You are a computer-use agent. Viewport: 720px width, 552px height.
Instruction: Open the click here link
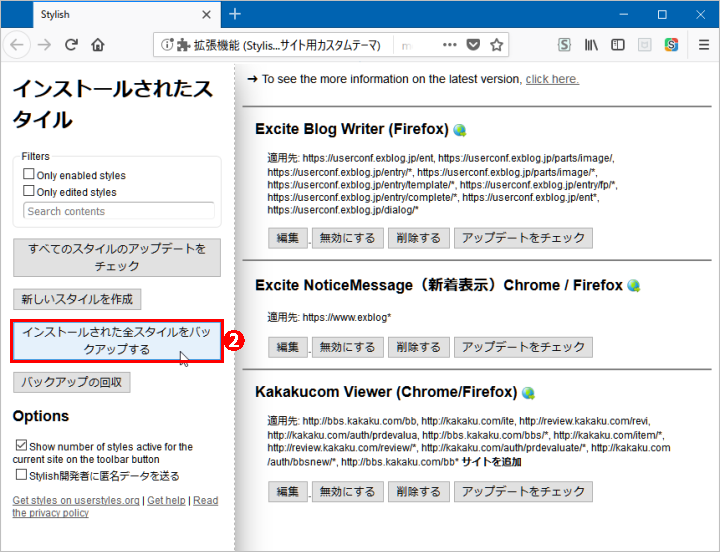552,79
